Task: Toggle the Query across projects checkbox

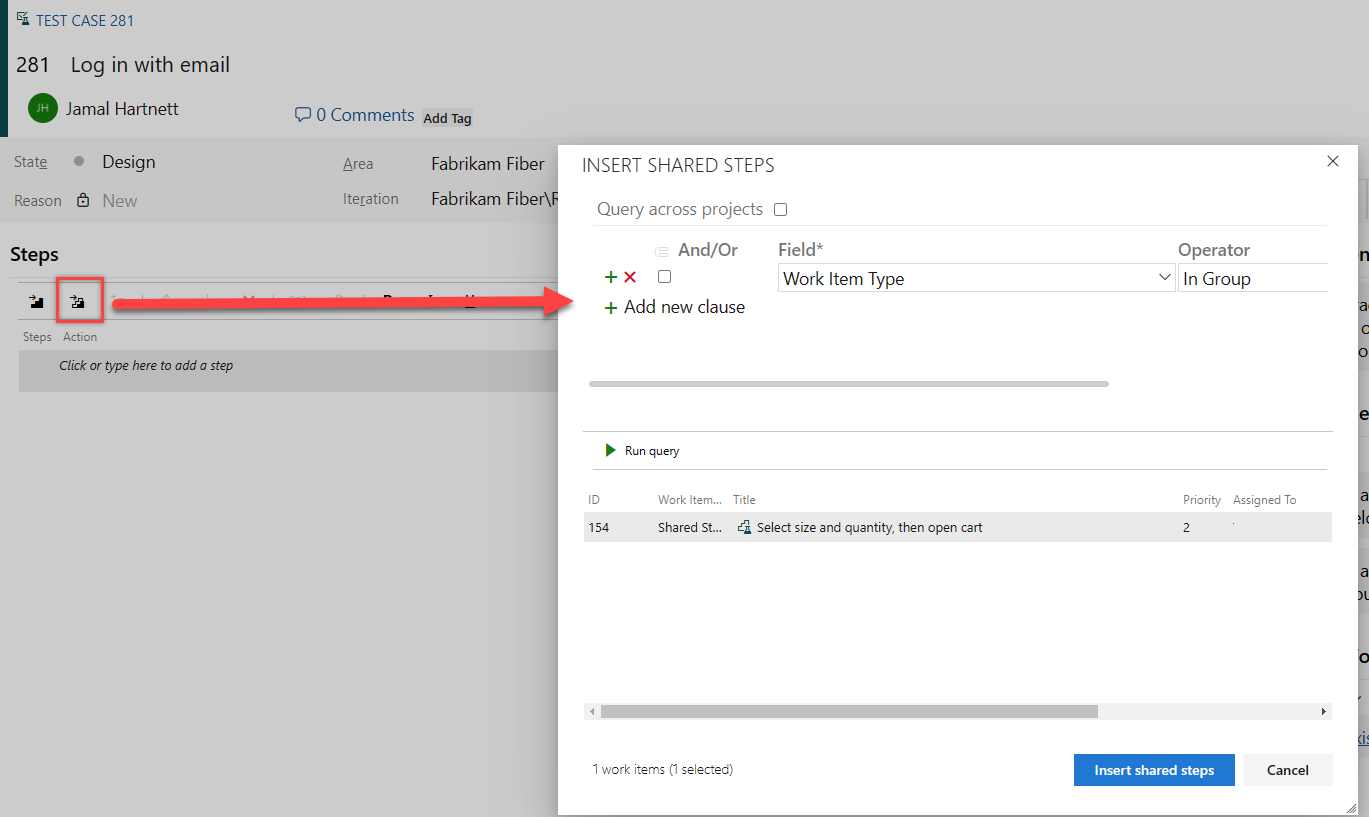Action: (781, 209)
